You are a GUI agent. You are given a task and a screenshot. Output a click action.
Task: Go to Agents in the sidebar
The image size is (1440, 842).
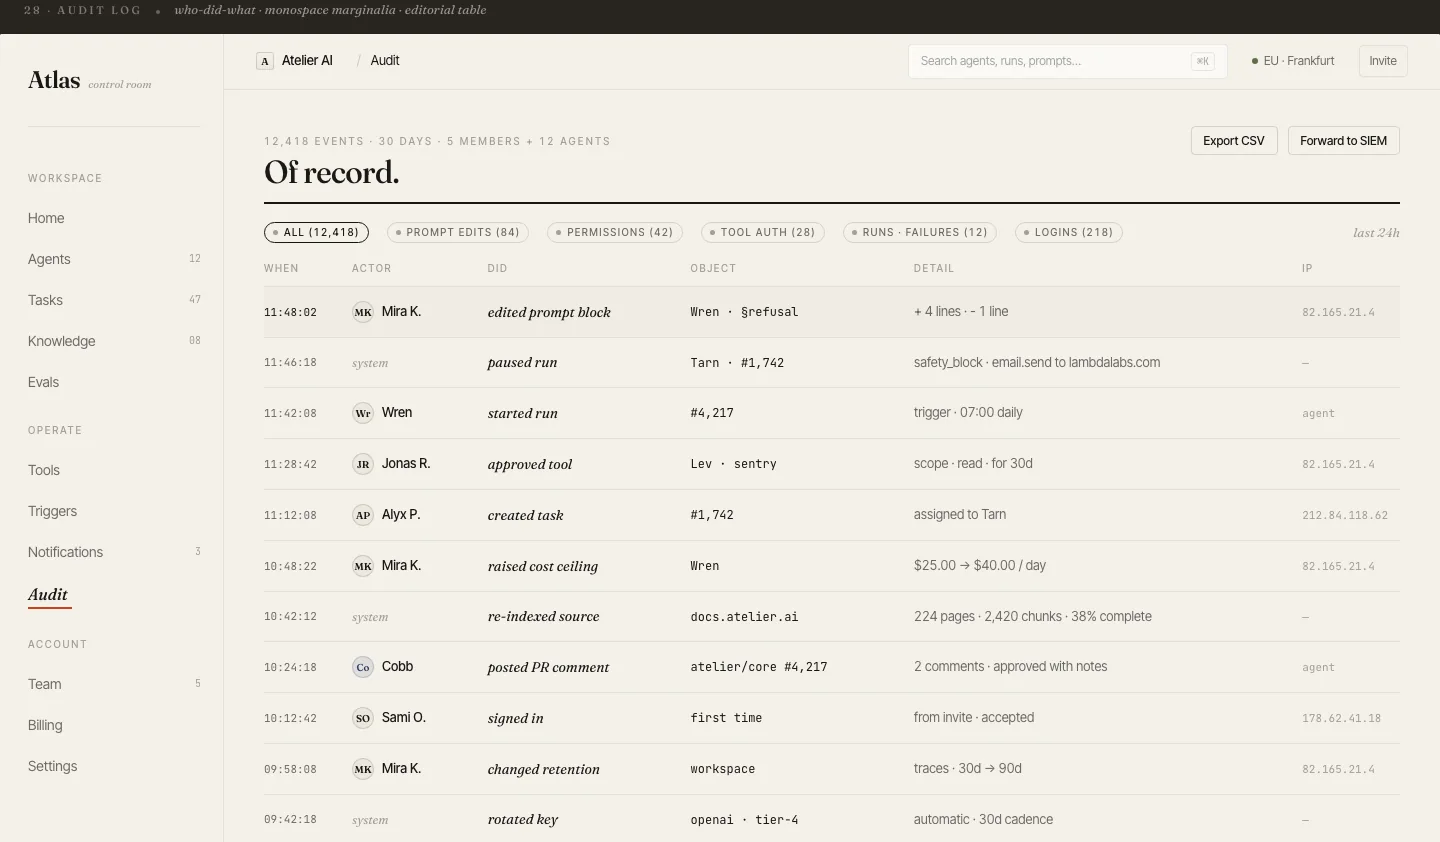[x=114, y=259]
